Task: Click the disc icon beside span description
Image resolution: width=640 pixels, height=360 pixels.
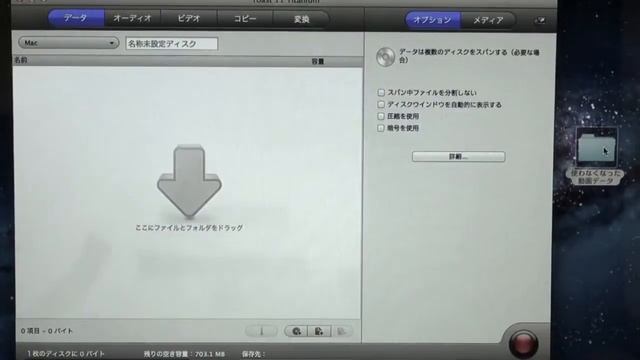Action: point(385,57)
